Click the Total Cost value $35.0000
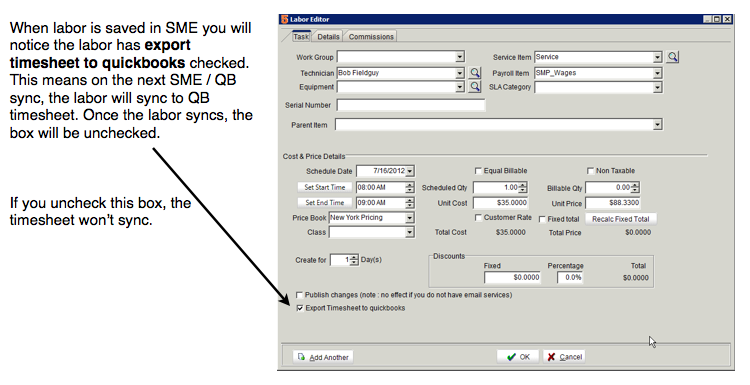The height and width of the screenshot is (385, 750). [x=510, y=232]
